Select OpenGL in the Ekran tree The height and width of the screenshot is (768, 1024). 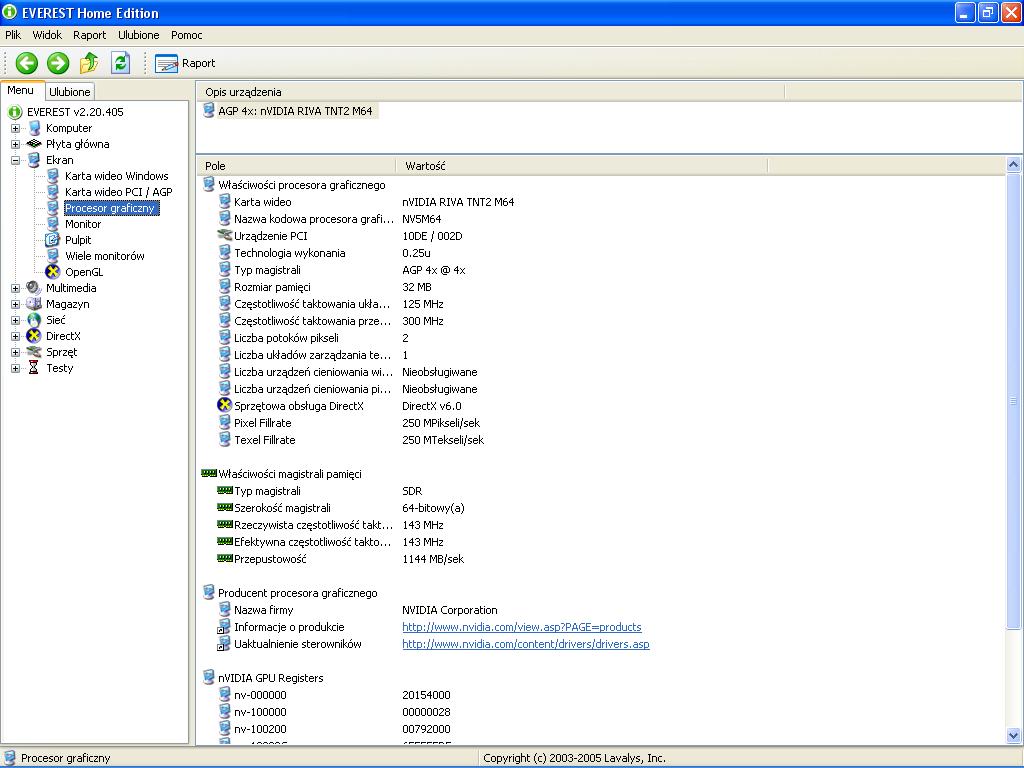pos(84,272)
